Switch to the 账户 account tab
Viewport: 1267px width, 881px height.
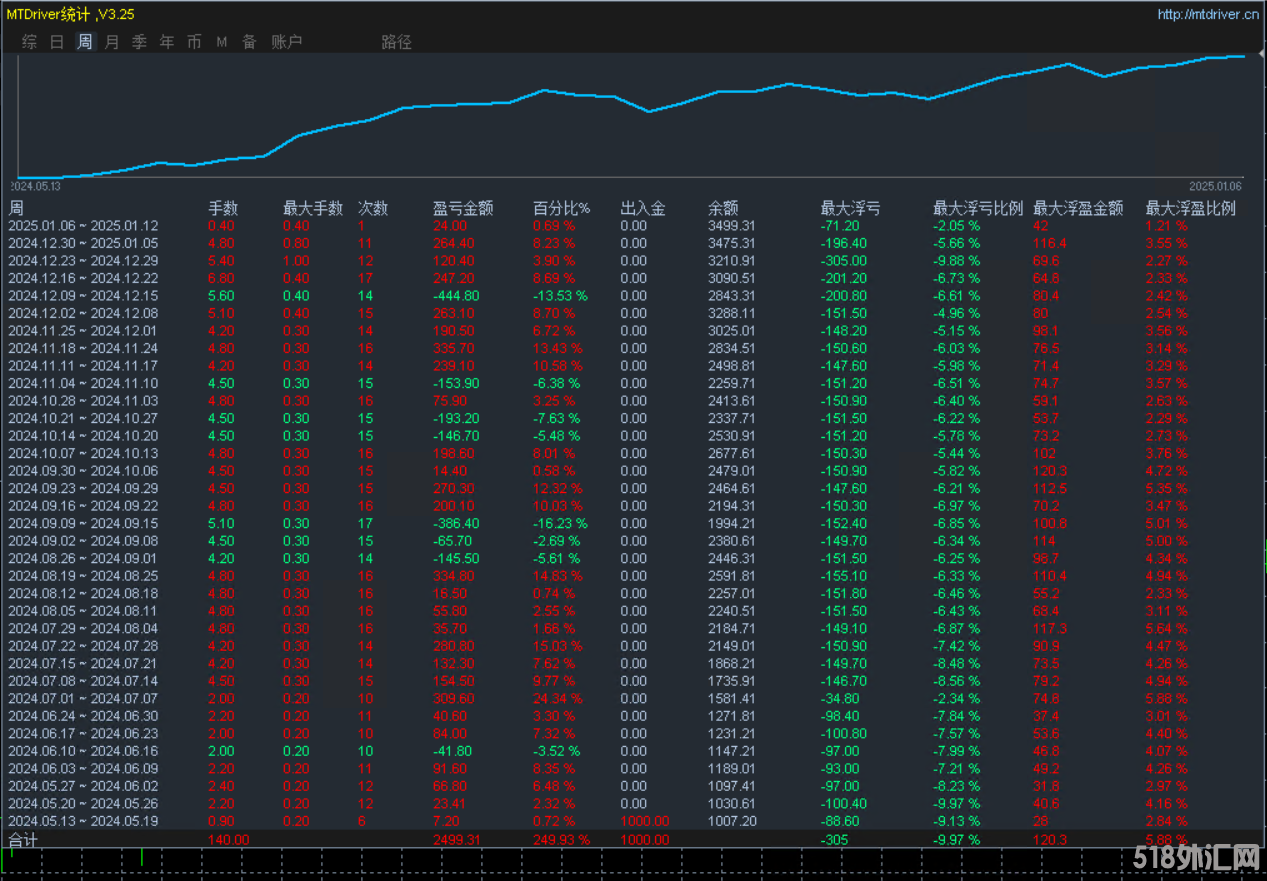click(x=287, y=42)
